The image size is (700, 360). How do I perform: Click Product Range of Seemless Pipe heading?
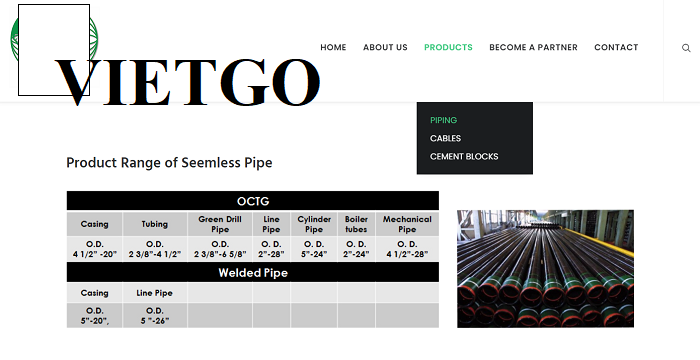point(169,163)
